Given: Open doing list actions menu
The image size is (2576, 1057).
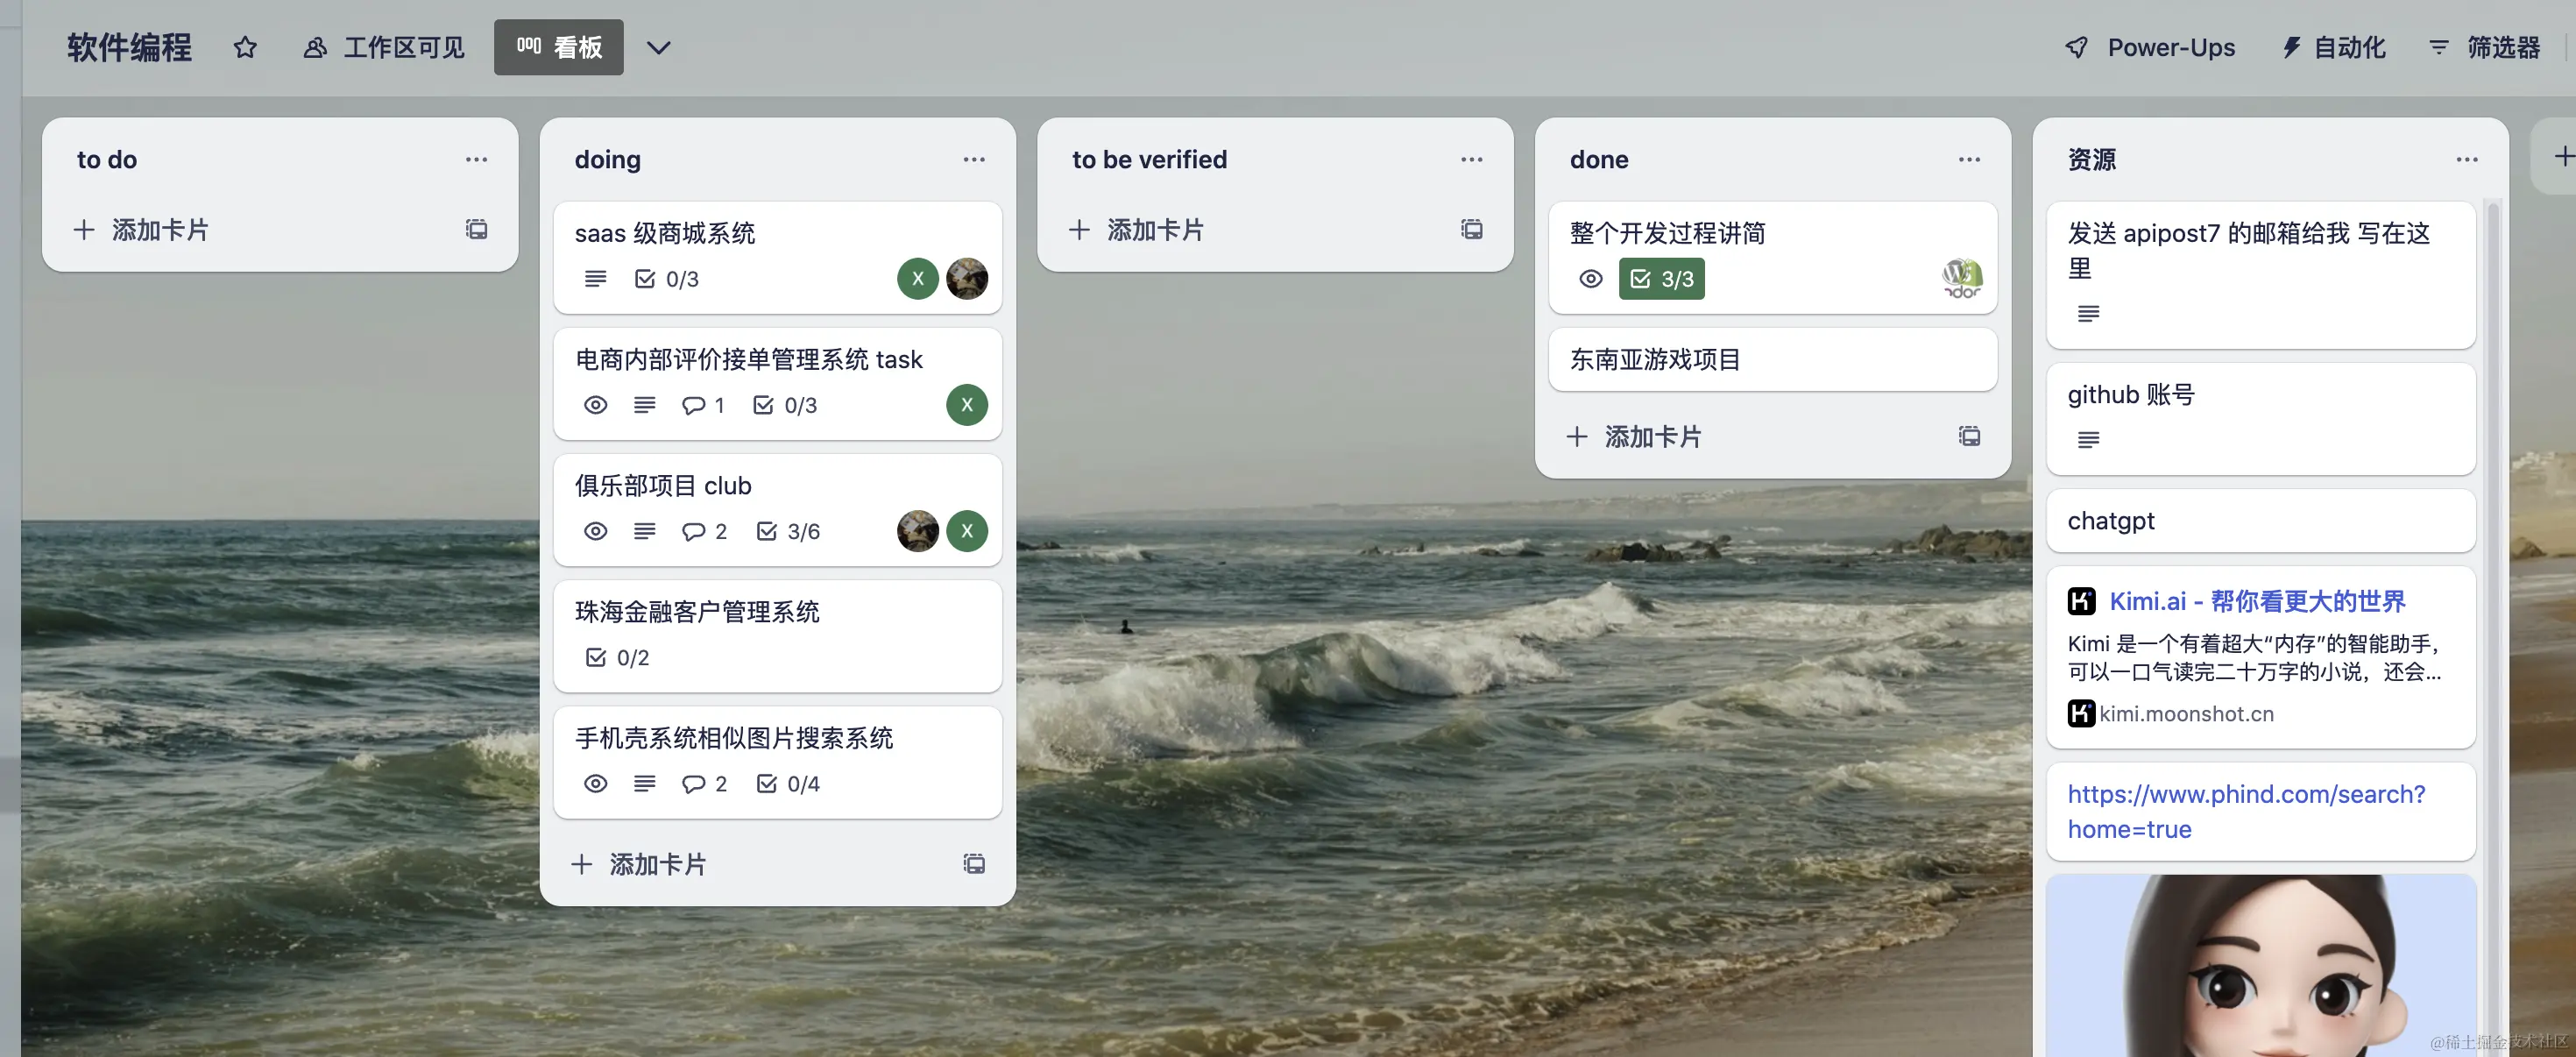Looking at the screenshot, I should pos(974,159).
